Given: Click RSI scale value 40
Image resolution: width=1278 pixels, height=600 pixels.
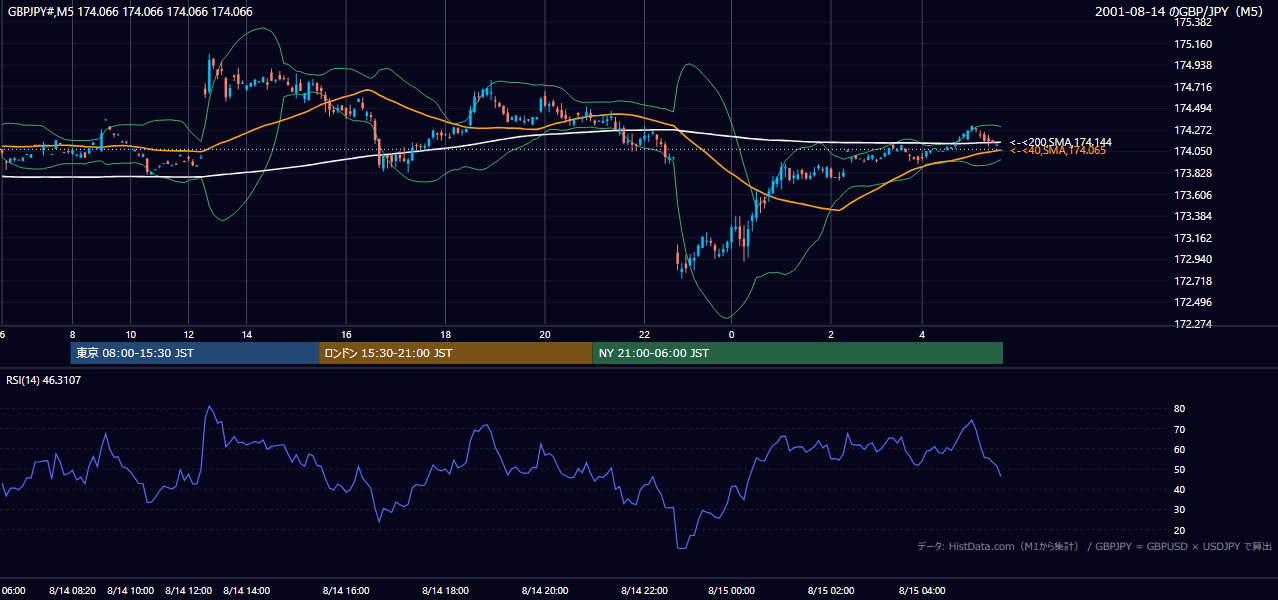Looking at the screenshot, I should coord(1180,489).
